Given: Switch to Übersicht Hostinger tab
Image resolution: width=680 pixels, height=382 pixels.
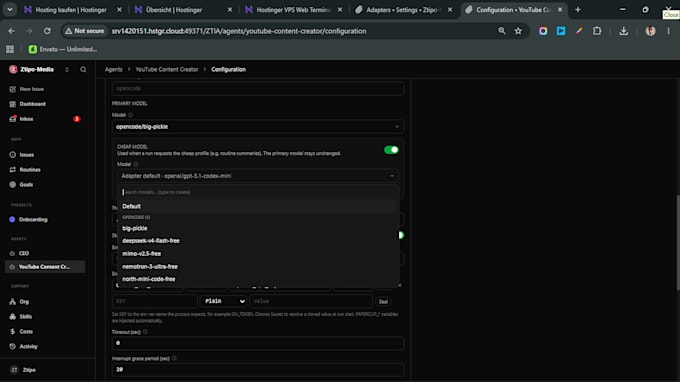Looking at the screenshot, I should [x=183, y=10].
